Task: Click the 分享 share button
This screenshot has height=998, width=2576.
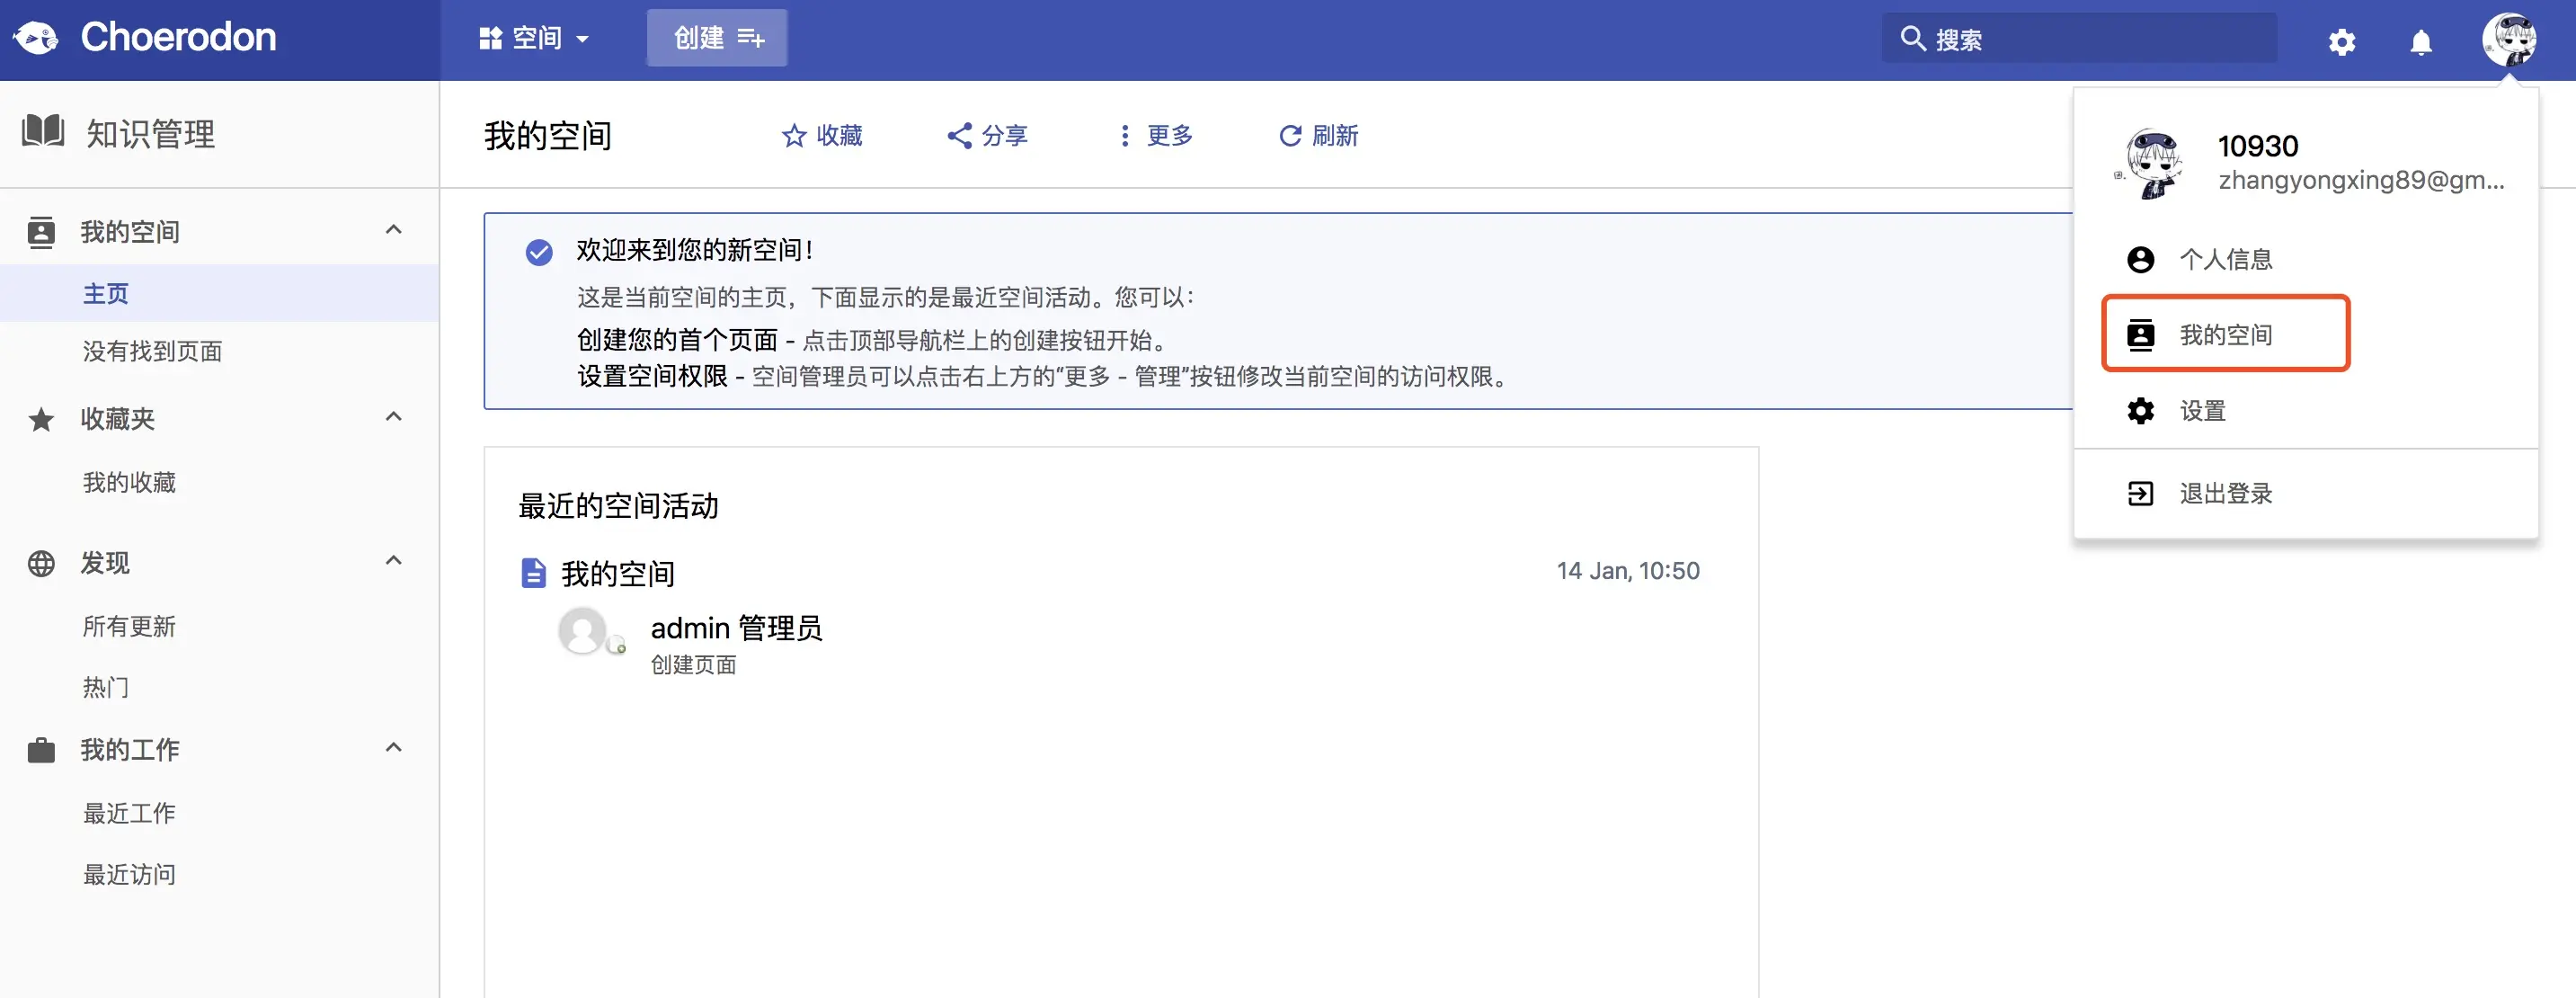Action: pos(987,136)
